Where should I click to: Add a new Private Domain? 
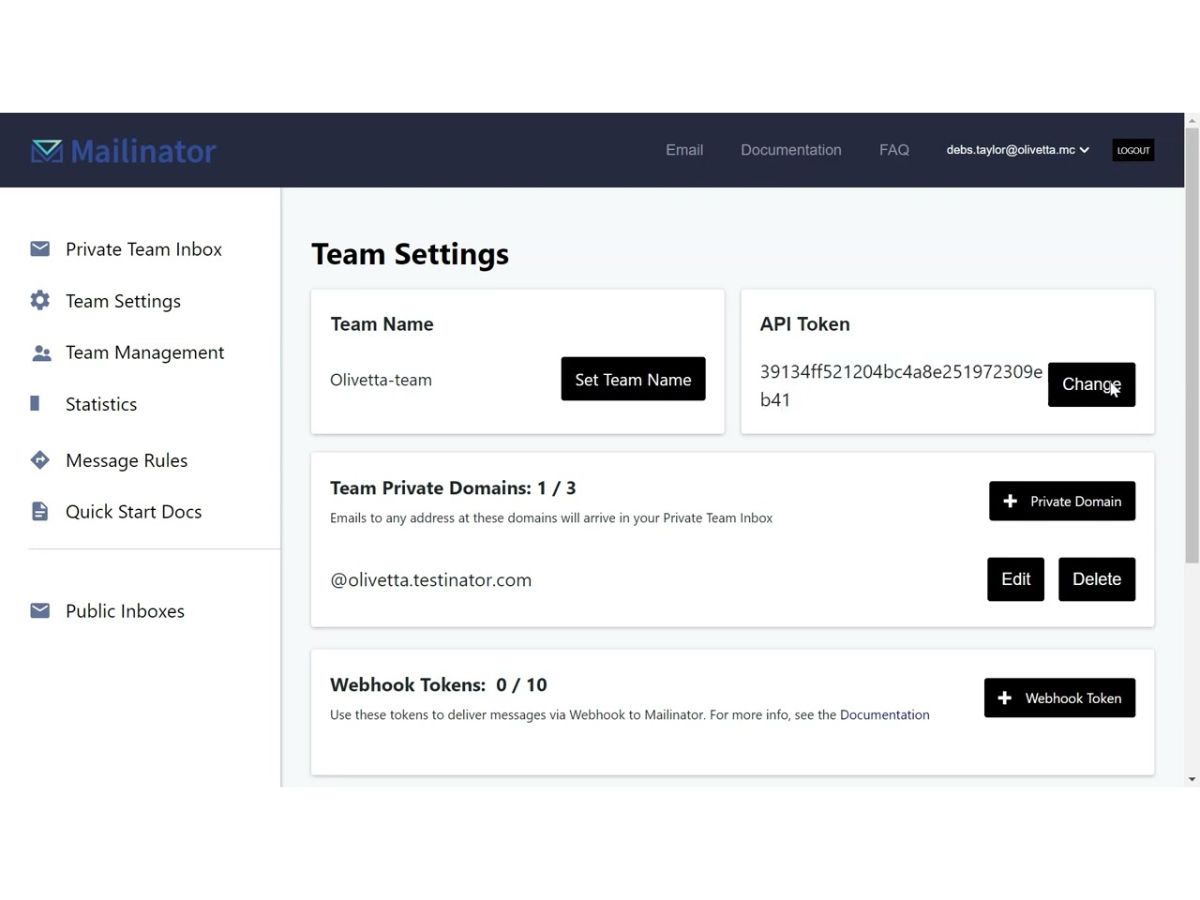[1062, 501]
